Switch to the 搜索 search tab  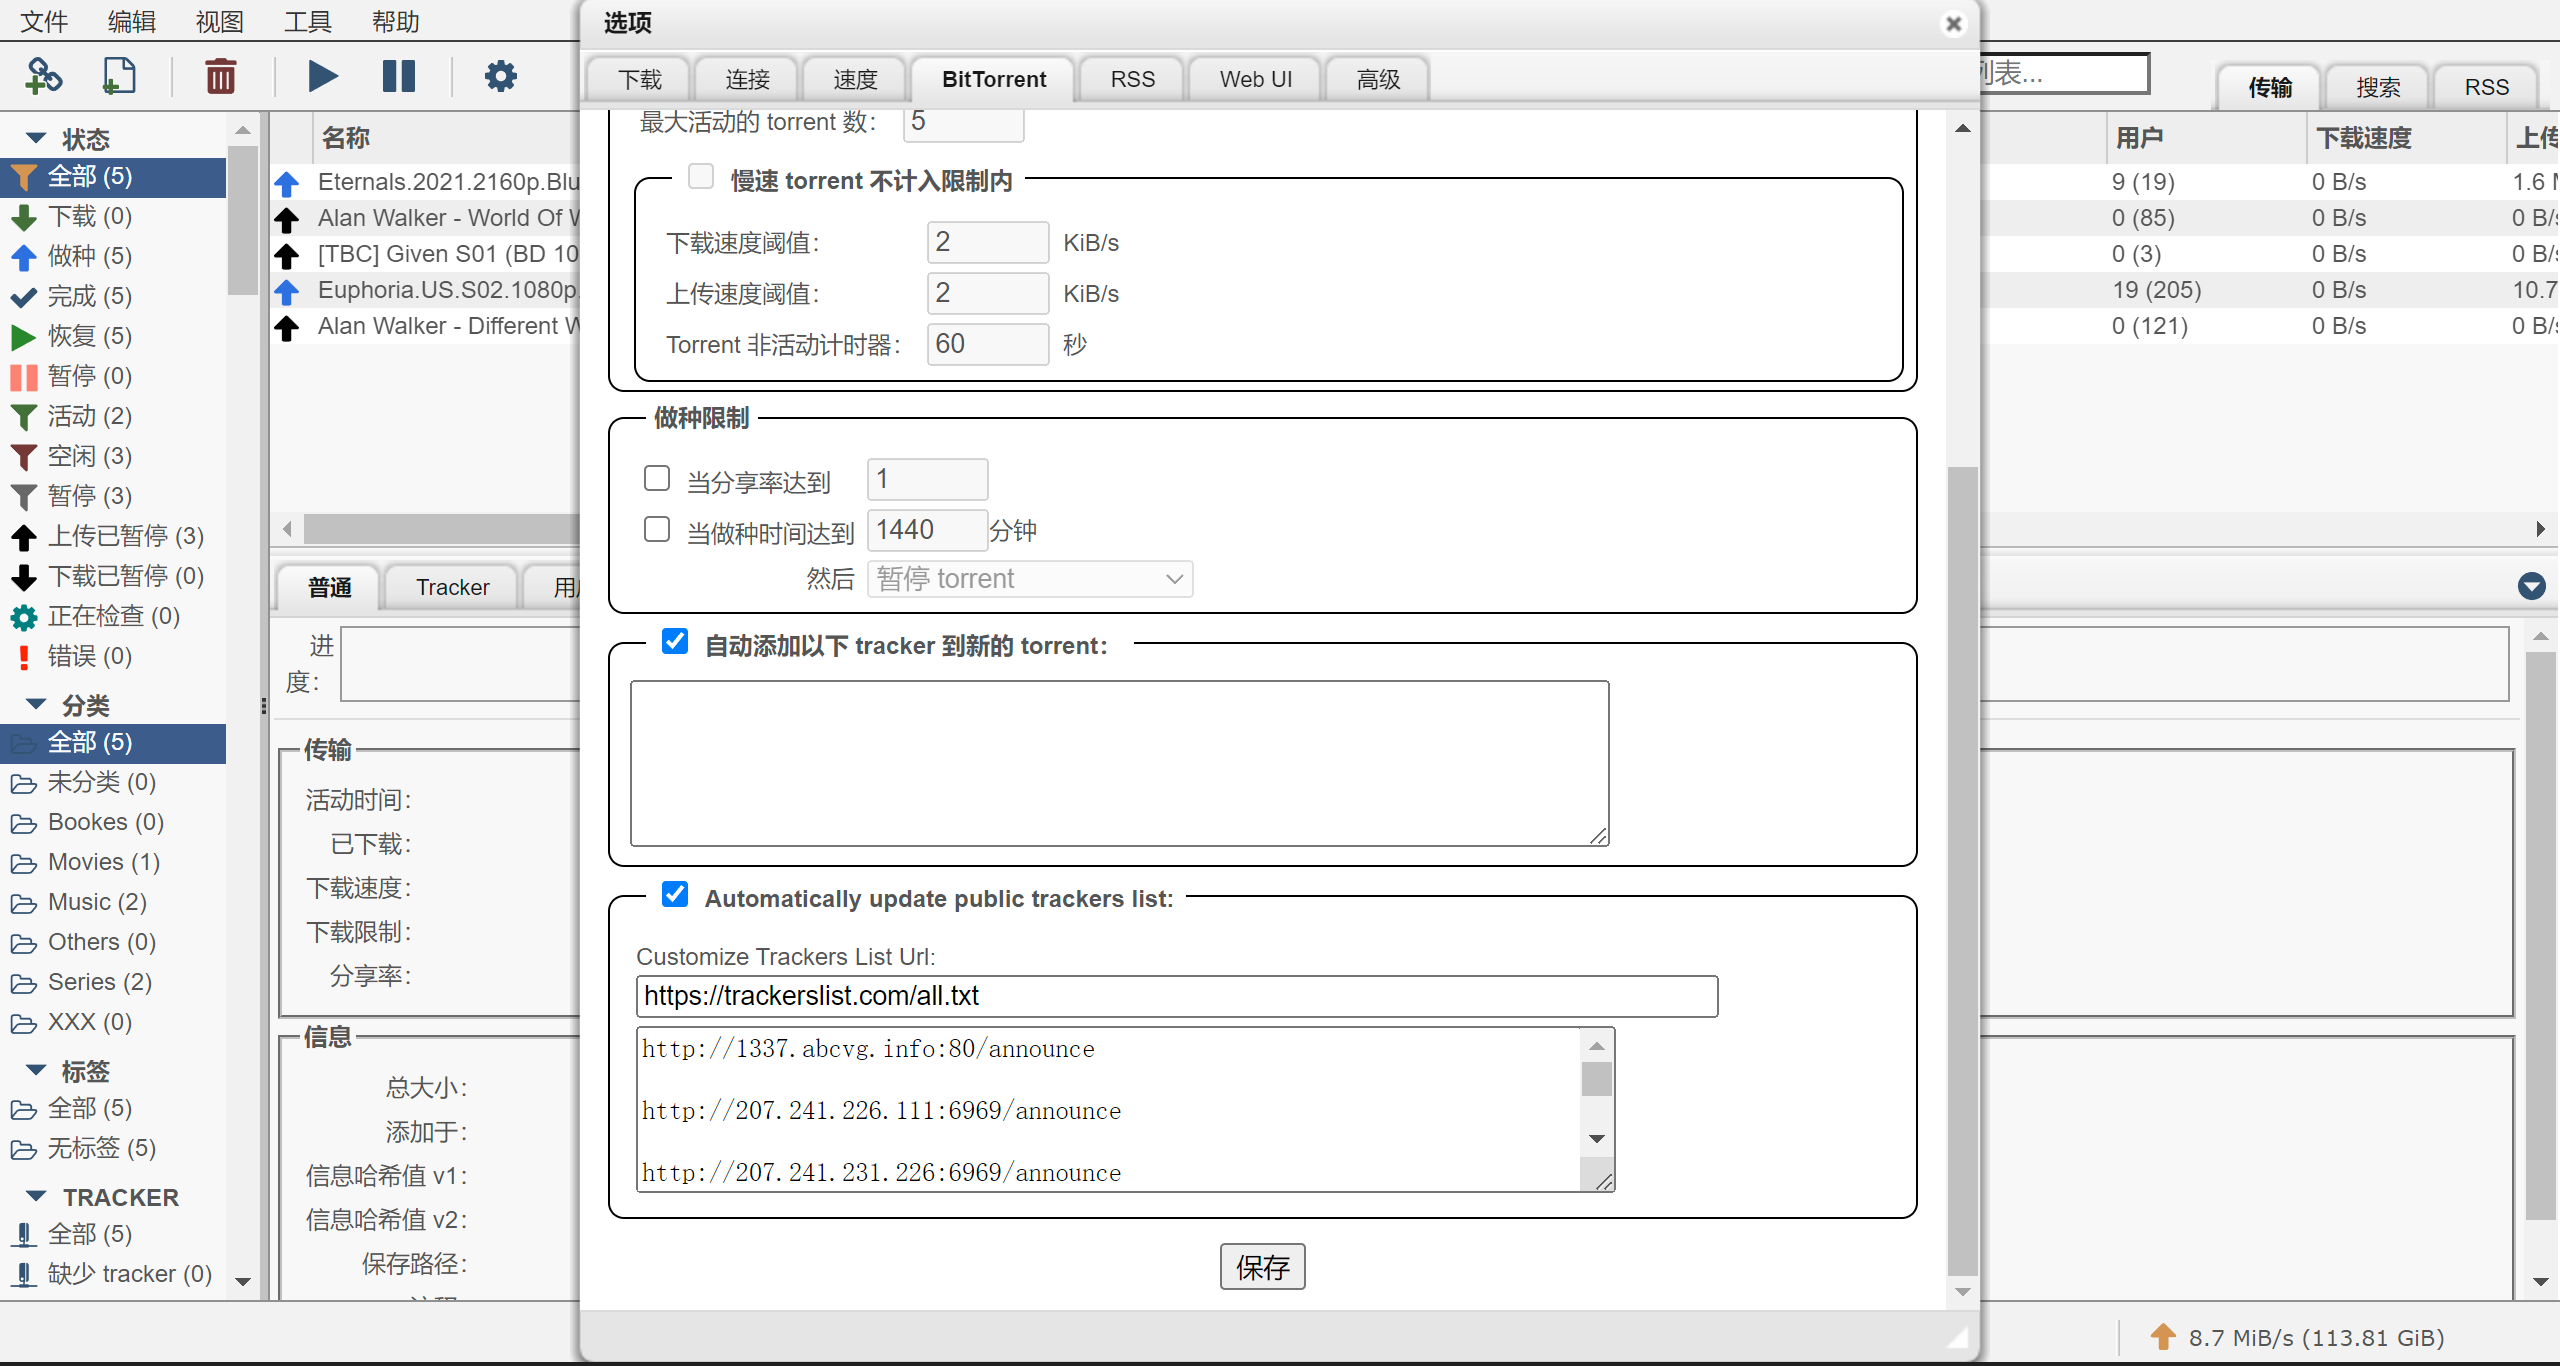2377,87
